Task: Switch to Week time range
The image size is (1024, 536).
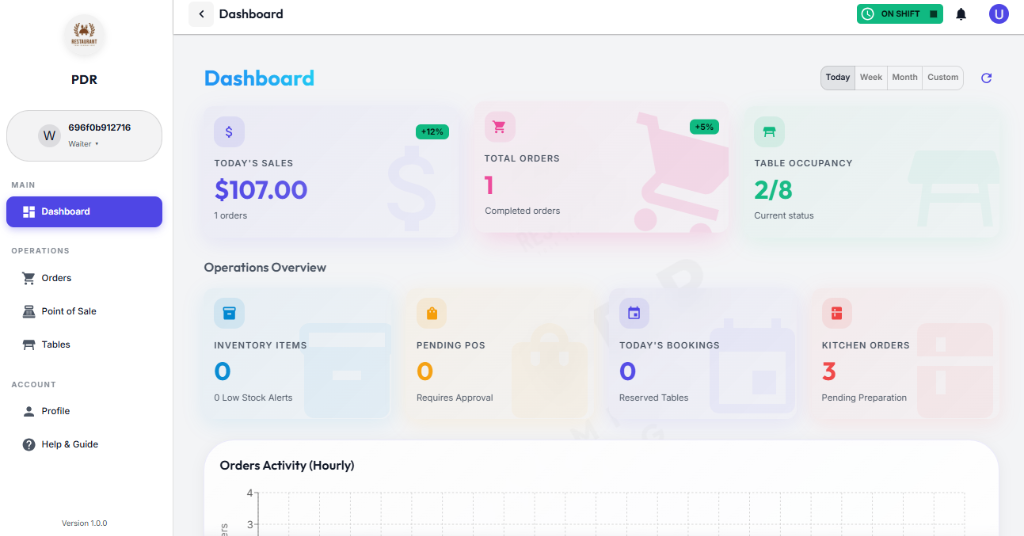Action: pyautogui.click(x=871, y=78)
